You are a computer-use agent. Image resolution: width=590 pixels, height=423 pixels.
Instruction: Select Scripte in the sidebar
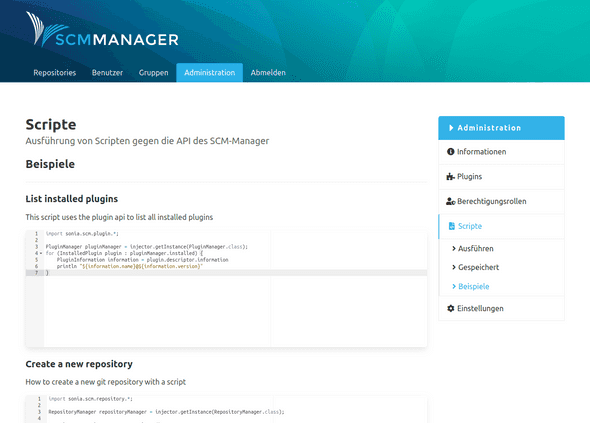(501, 226)
